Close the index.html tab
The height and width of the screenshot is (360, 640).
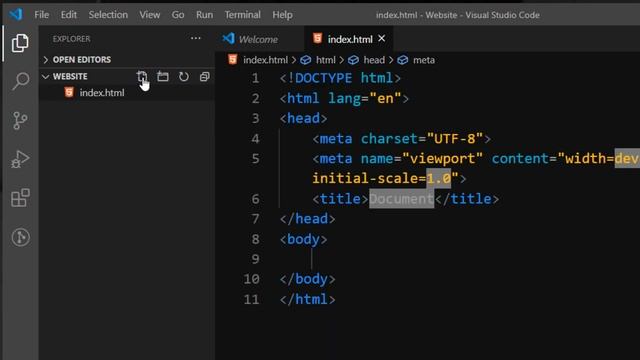point(382,38)
